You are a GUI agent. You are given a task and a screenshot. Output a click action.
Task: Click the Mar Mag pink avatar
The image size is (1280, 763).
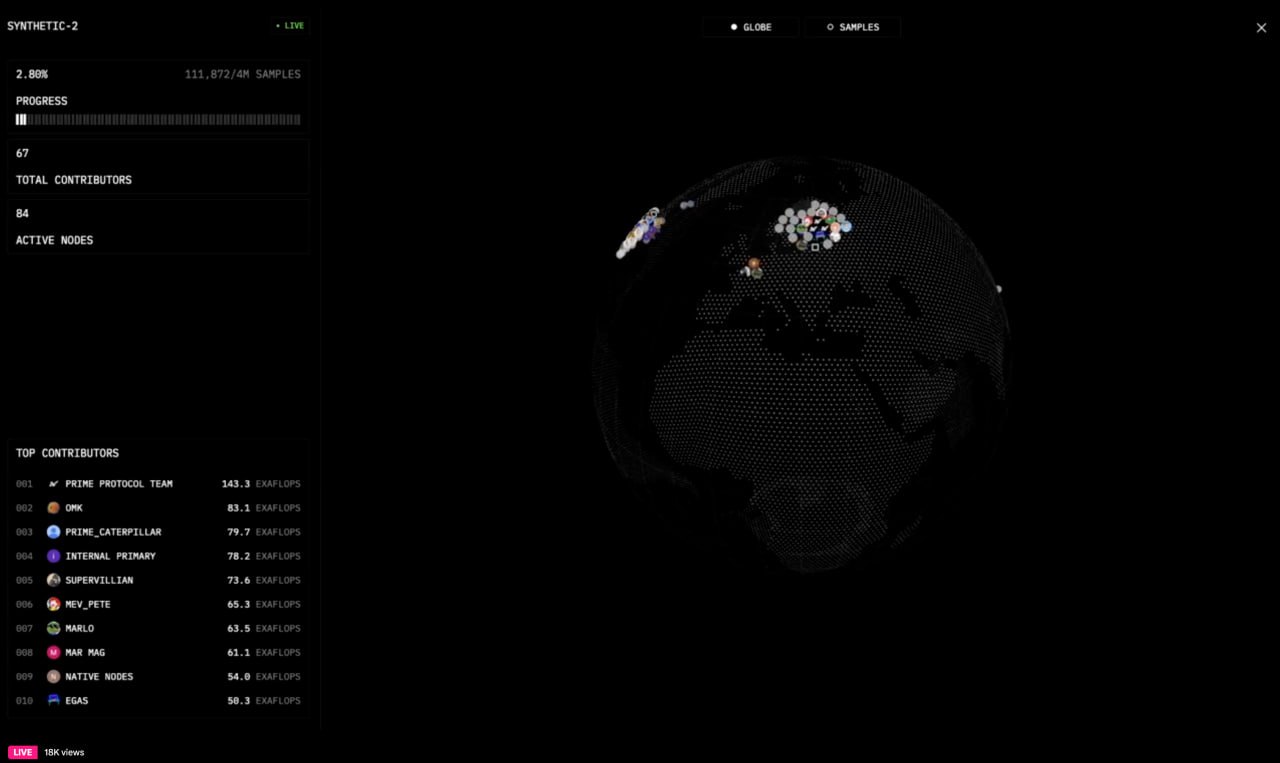[54, 652]
